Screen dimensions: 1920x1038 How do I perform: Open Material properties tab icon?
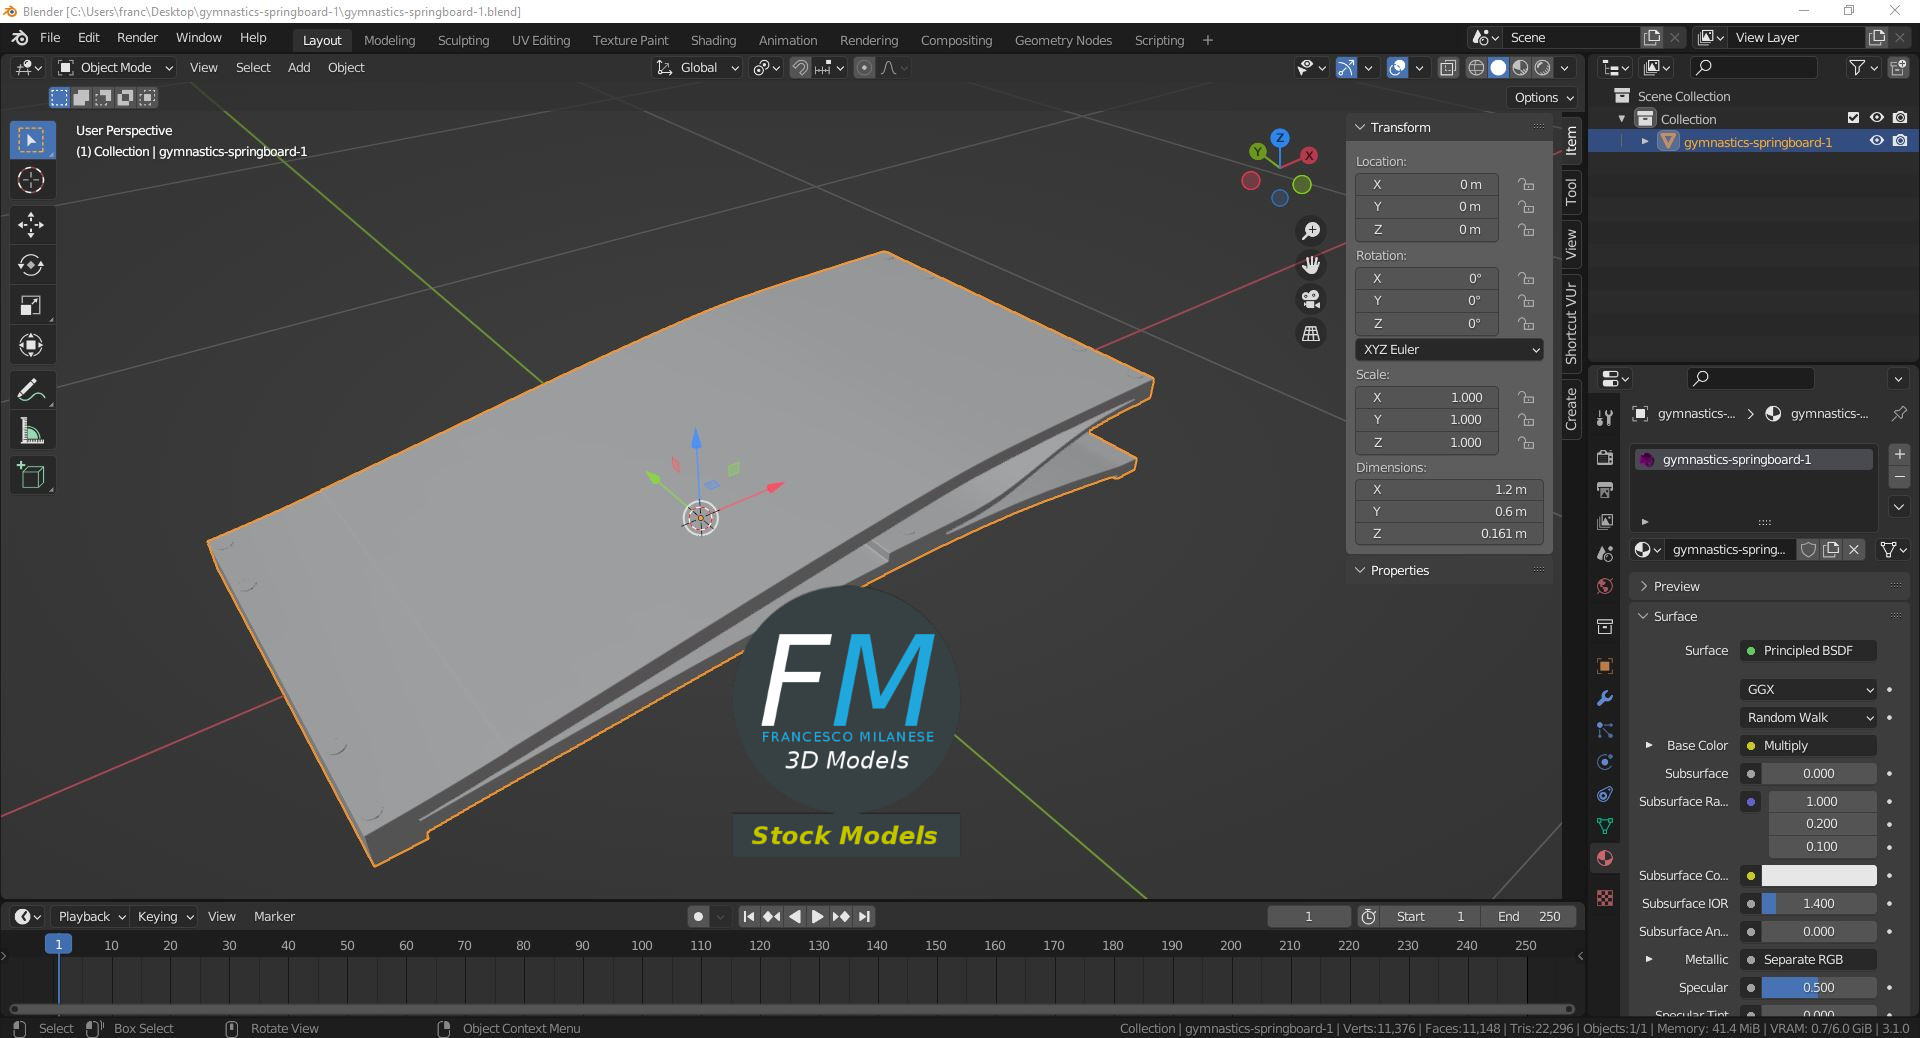[1605, 858]
